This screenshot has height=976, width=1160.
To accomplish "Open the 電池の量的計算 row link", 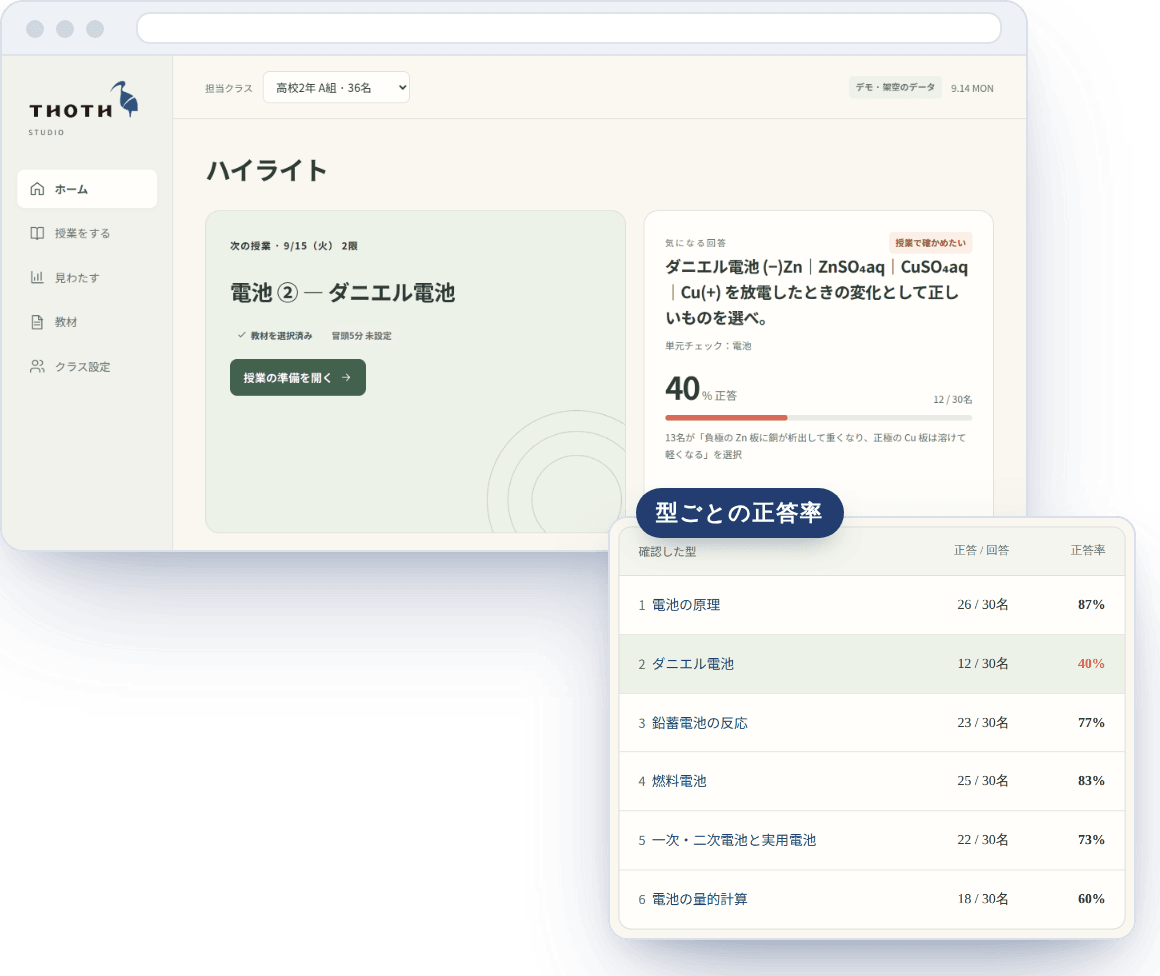I will click(699, 899).
